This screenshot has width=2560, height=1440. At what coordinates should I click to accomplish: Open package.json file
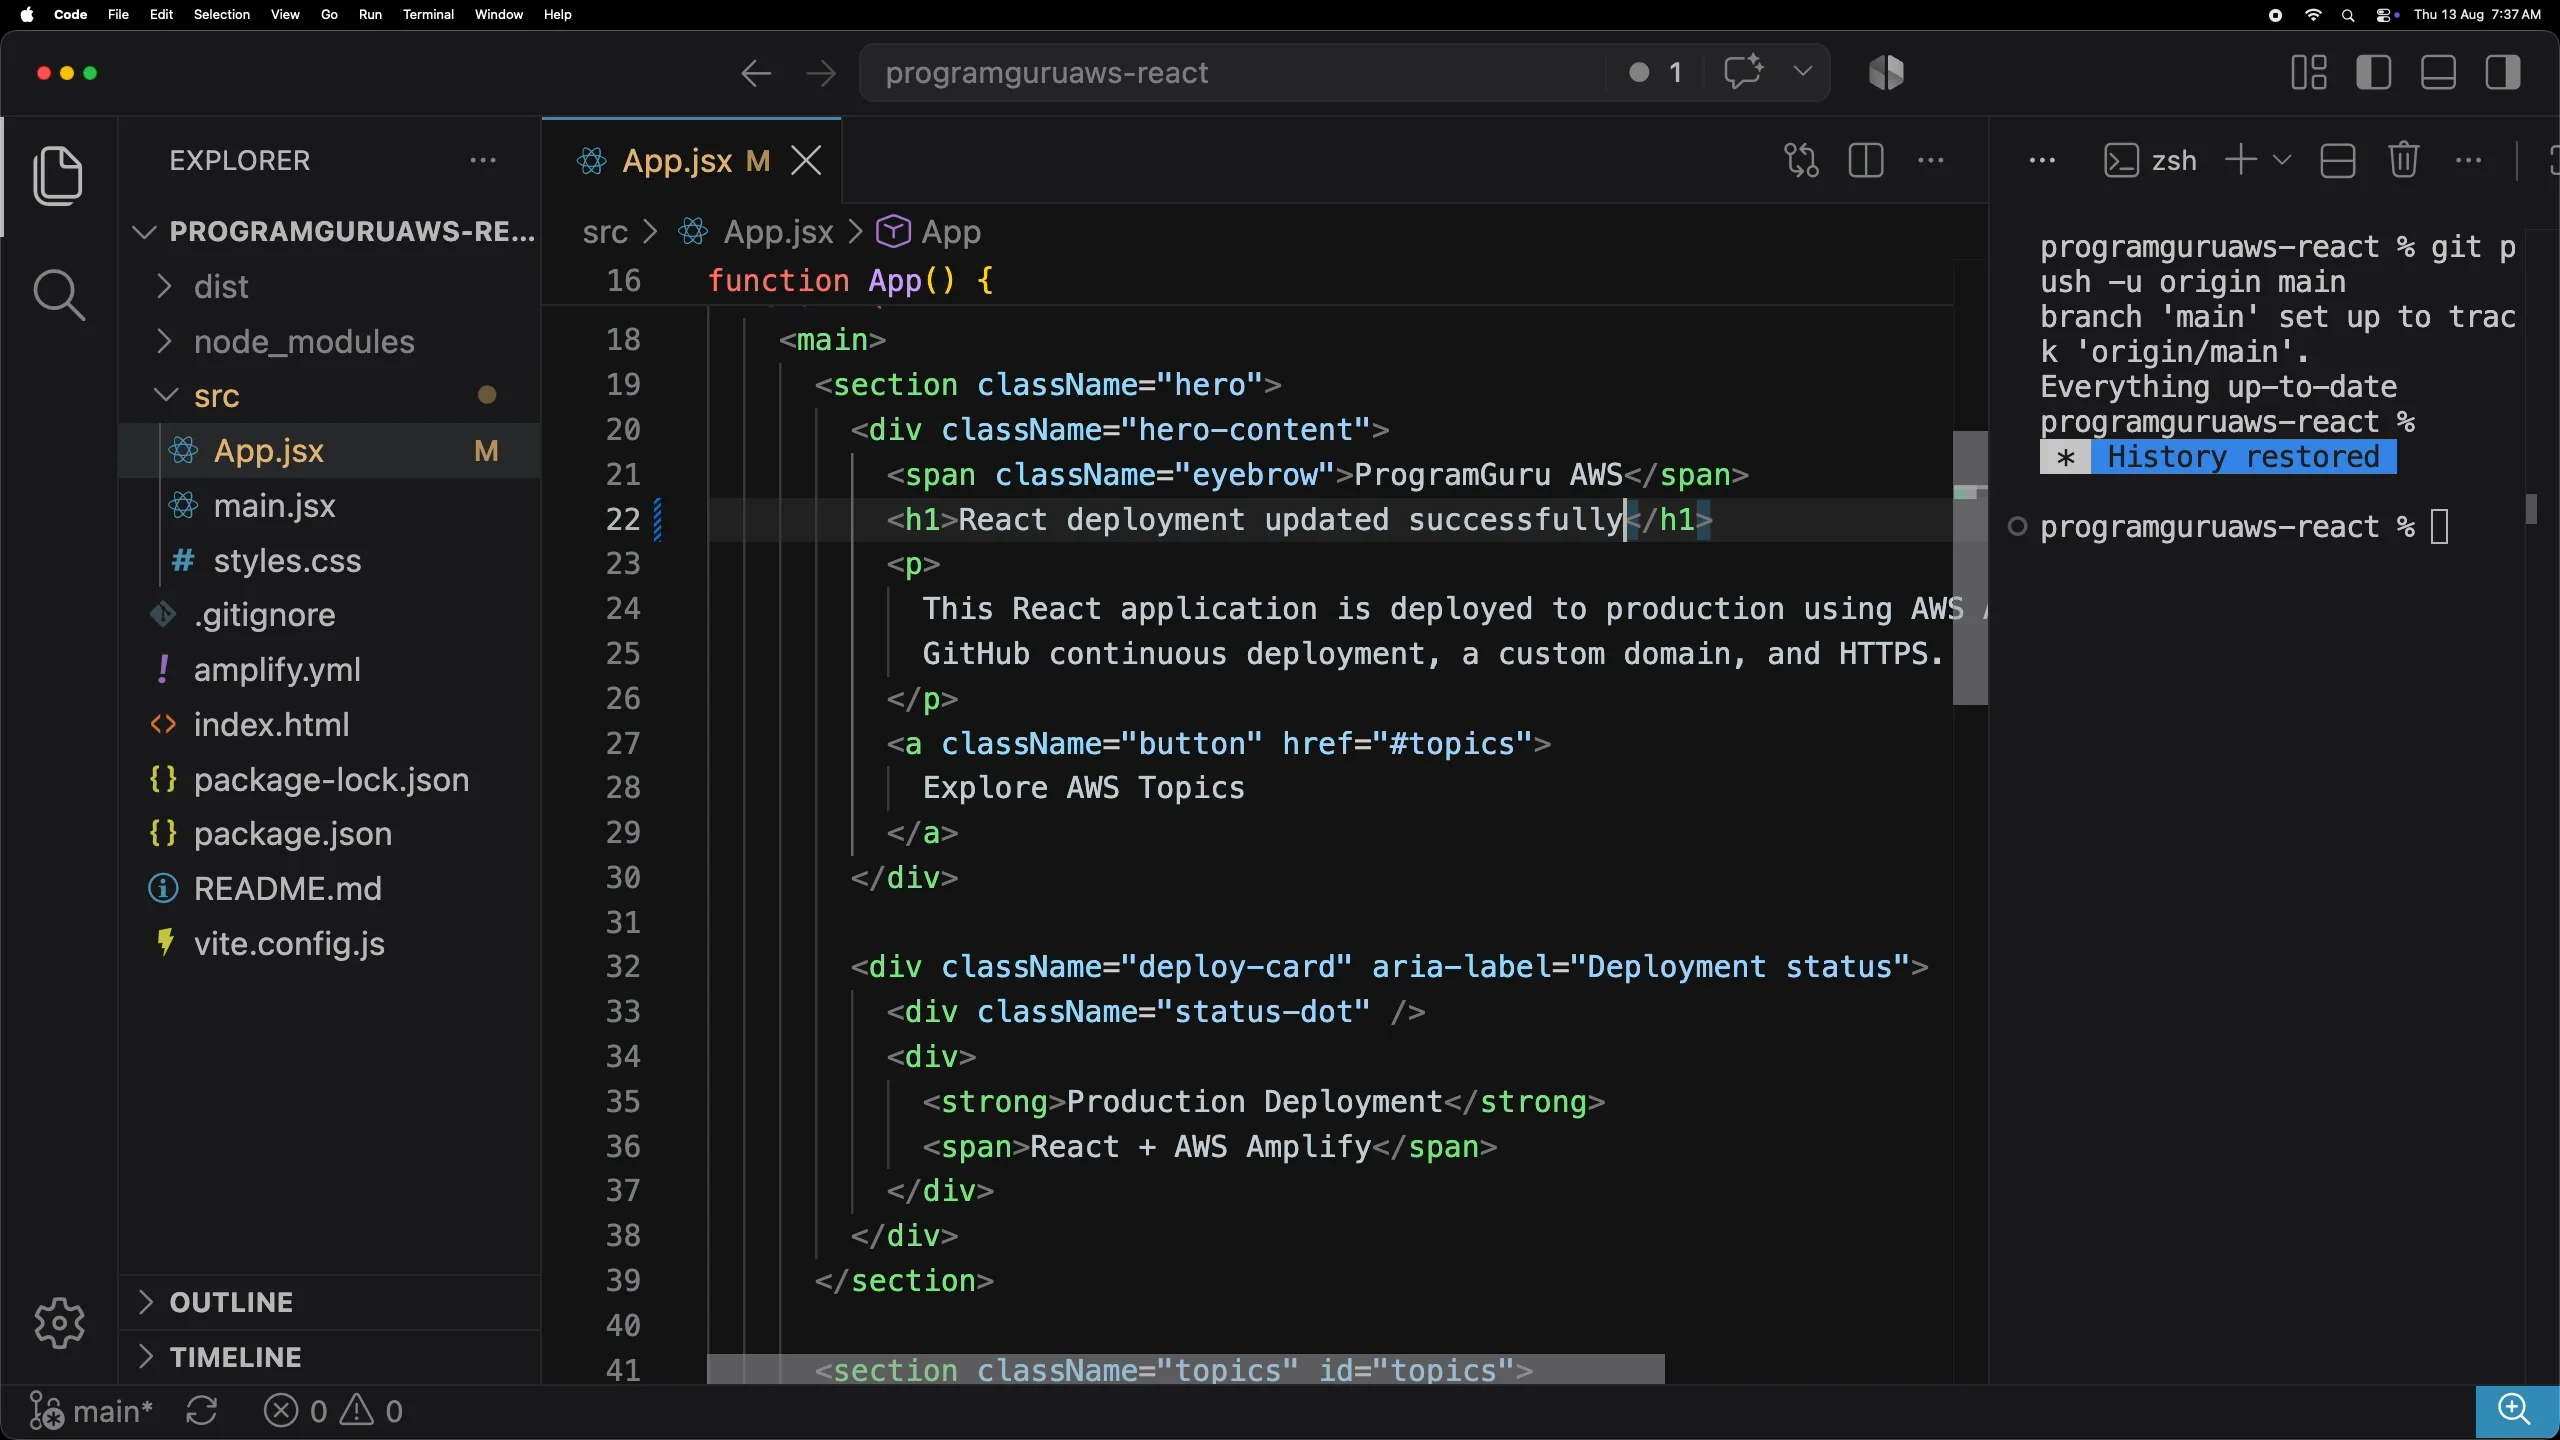330,834
